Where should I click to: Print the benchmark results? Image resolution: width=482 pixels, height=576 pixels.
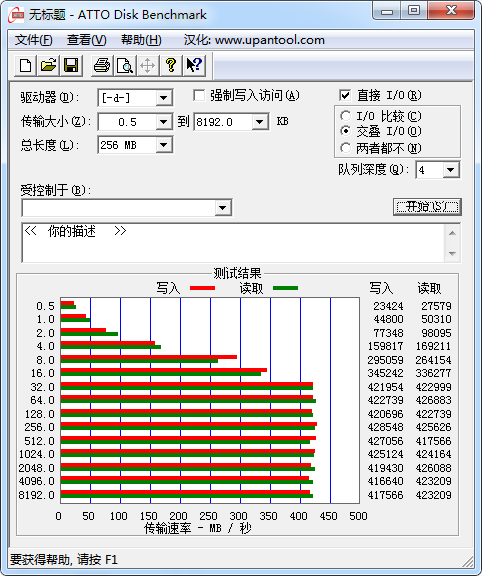click(102, 66)
